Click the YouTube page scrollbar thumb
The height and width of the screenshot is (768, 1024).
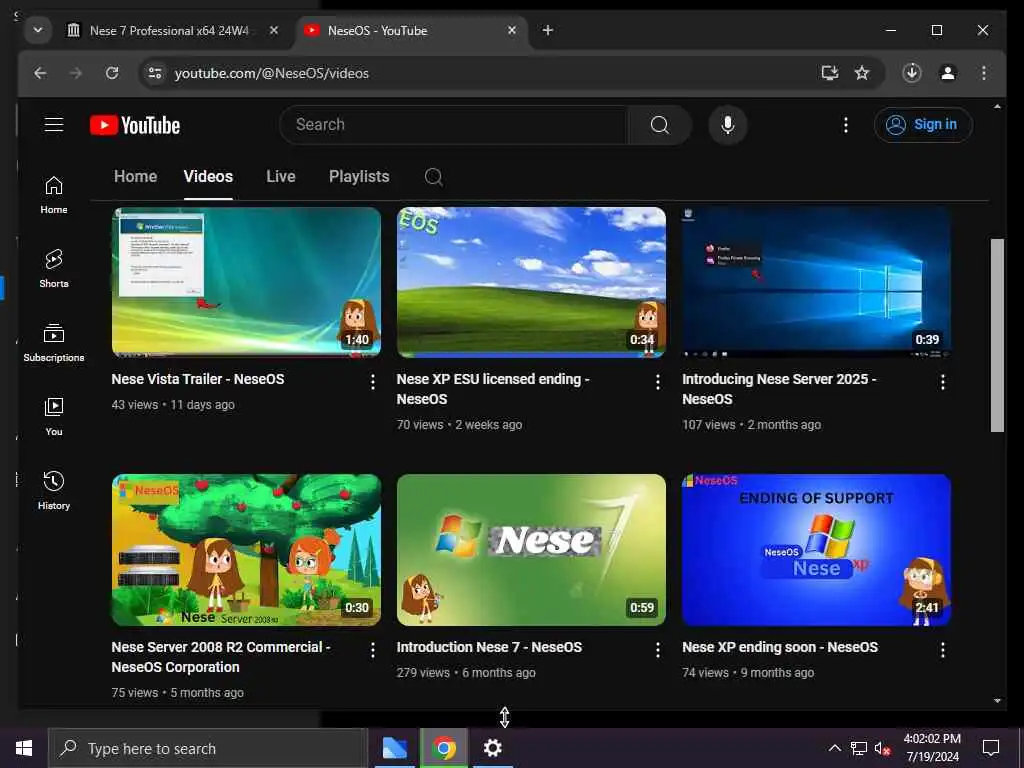pyautogui.click(x=997, y=335)
